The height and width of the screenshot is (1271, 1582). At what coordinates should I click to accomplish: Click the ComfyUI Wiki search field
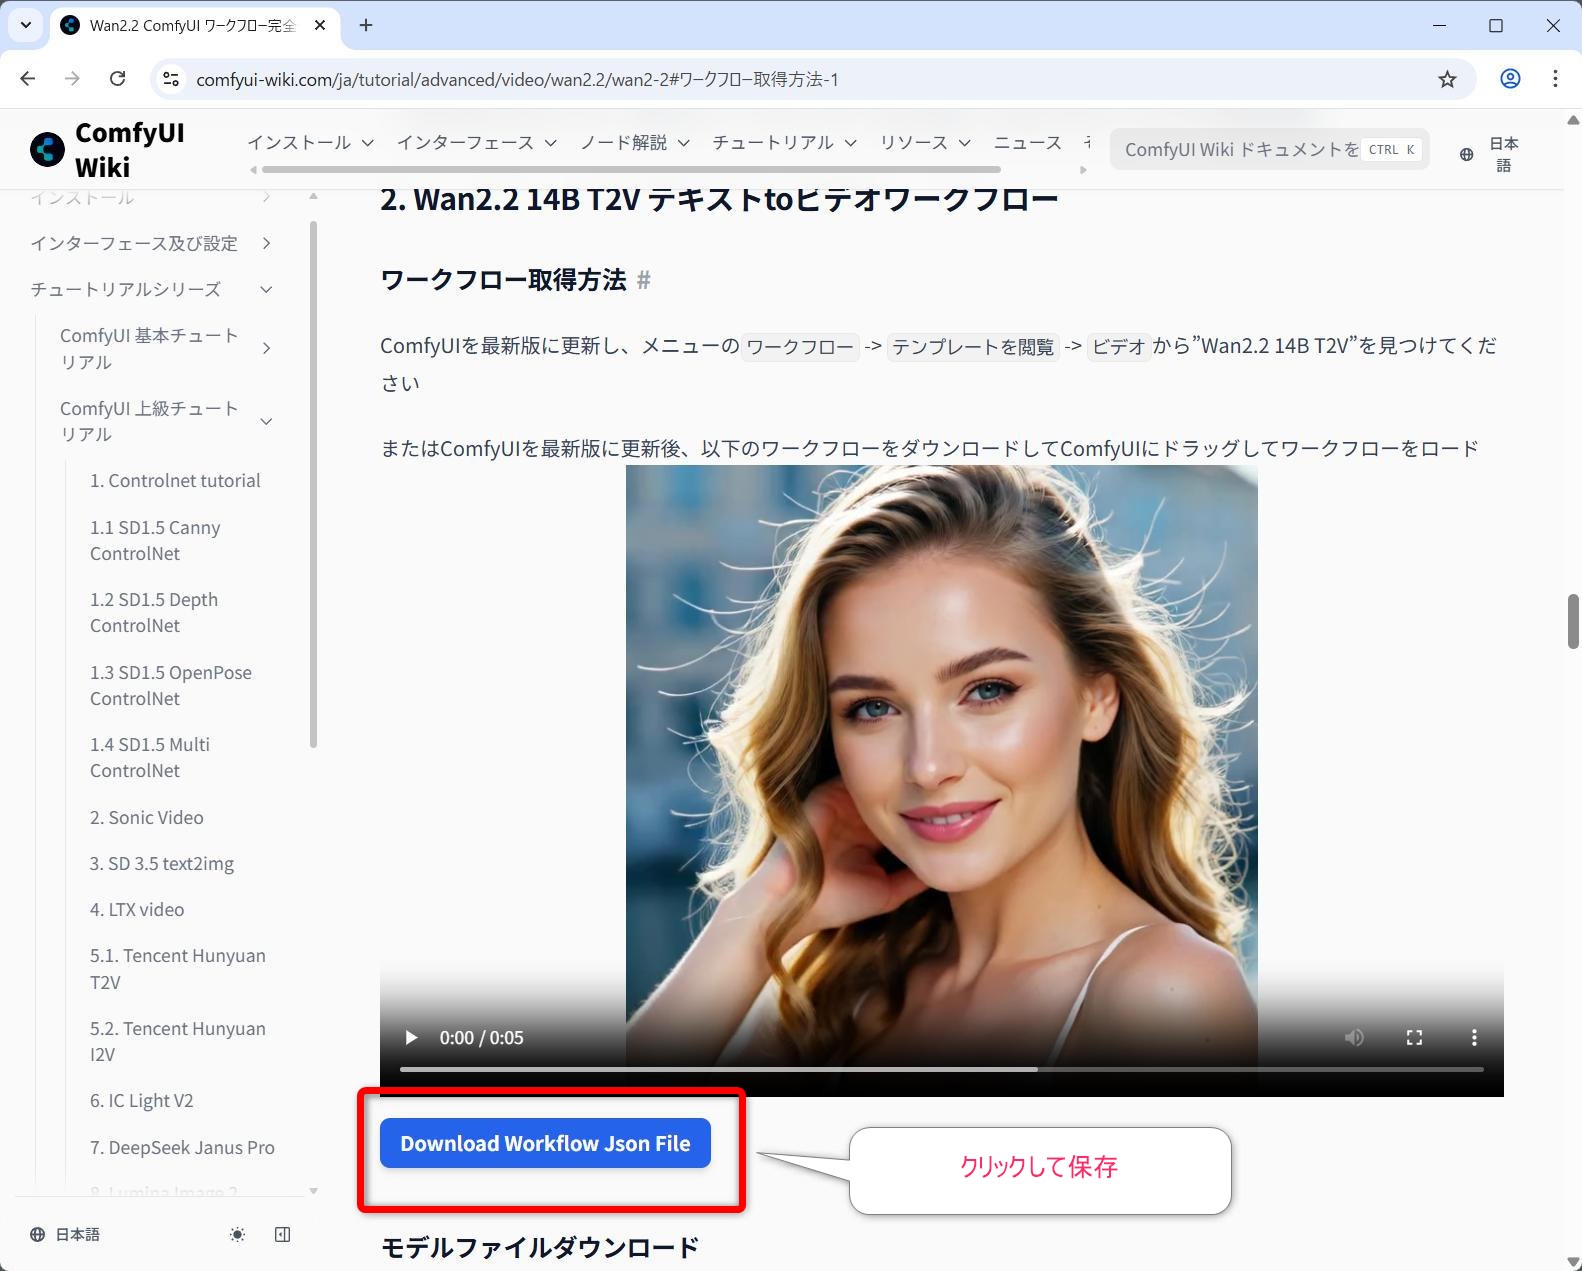coord(1269,150)
